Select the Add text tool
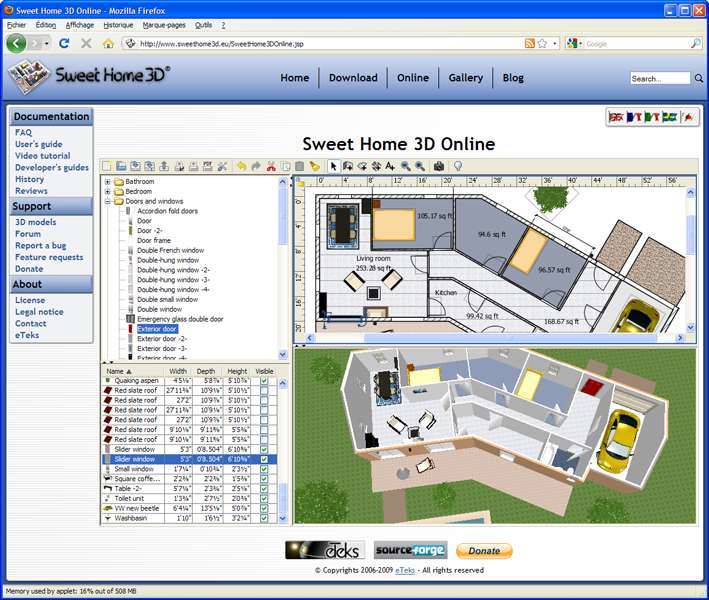Viewport: 709px width, 600px height. (391, 166)
